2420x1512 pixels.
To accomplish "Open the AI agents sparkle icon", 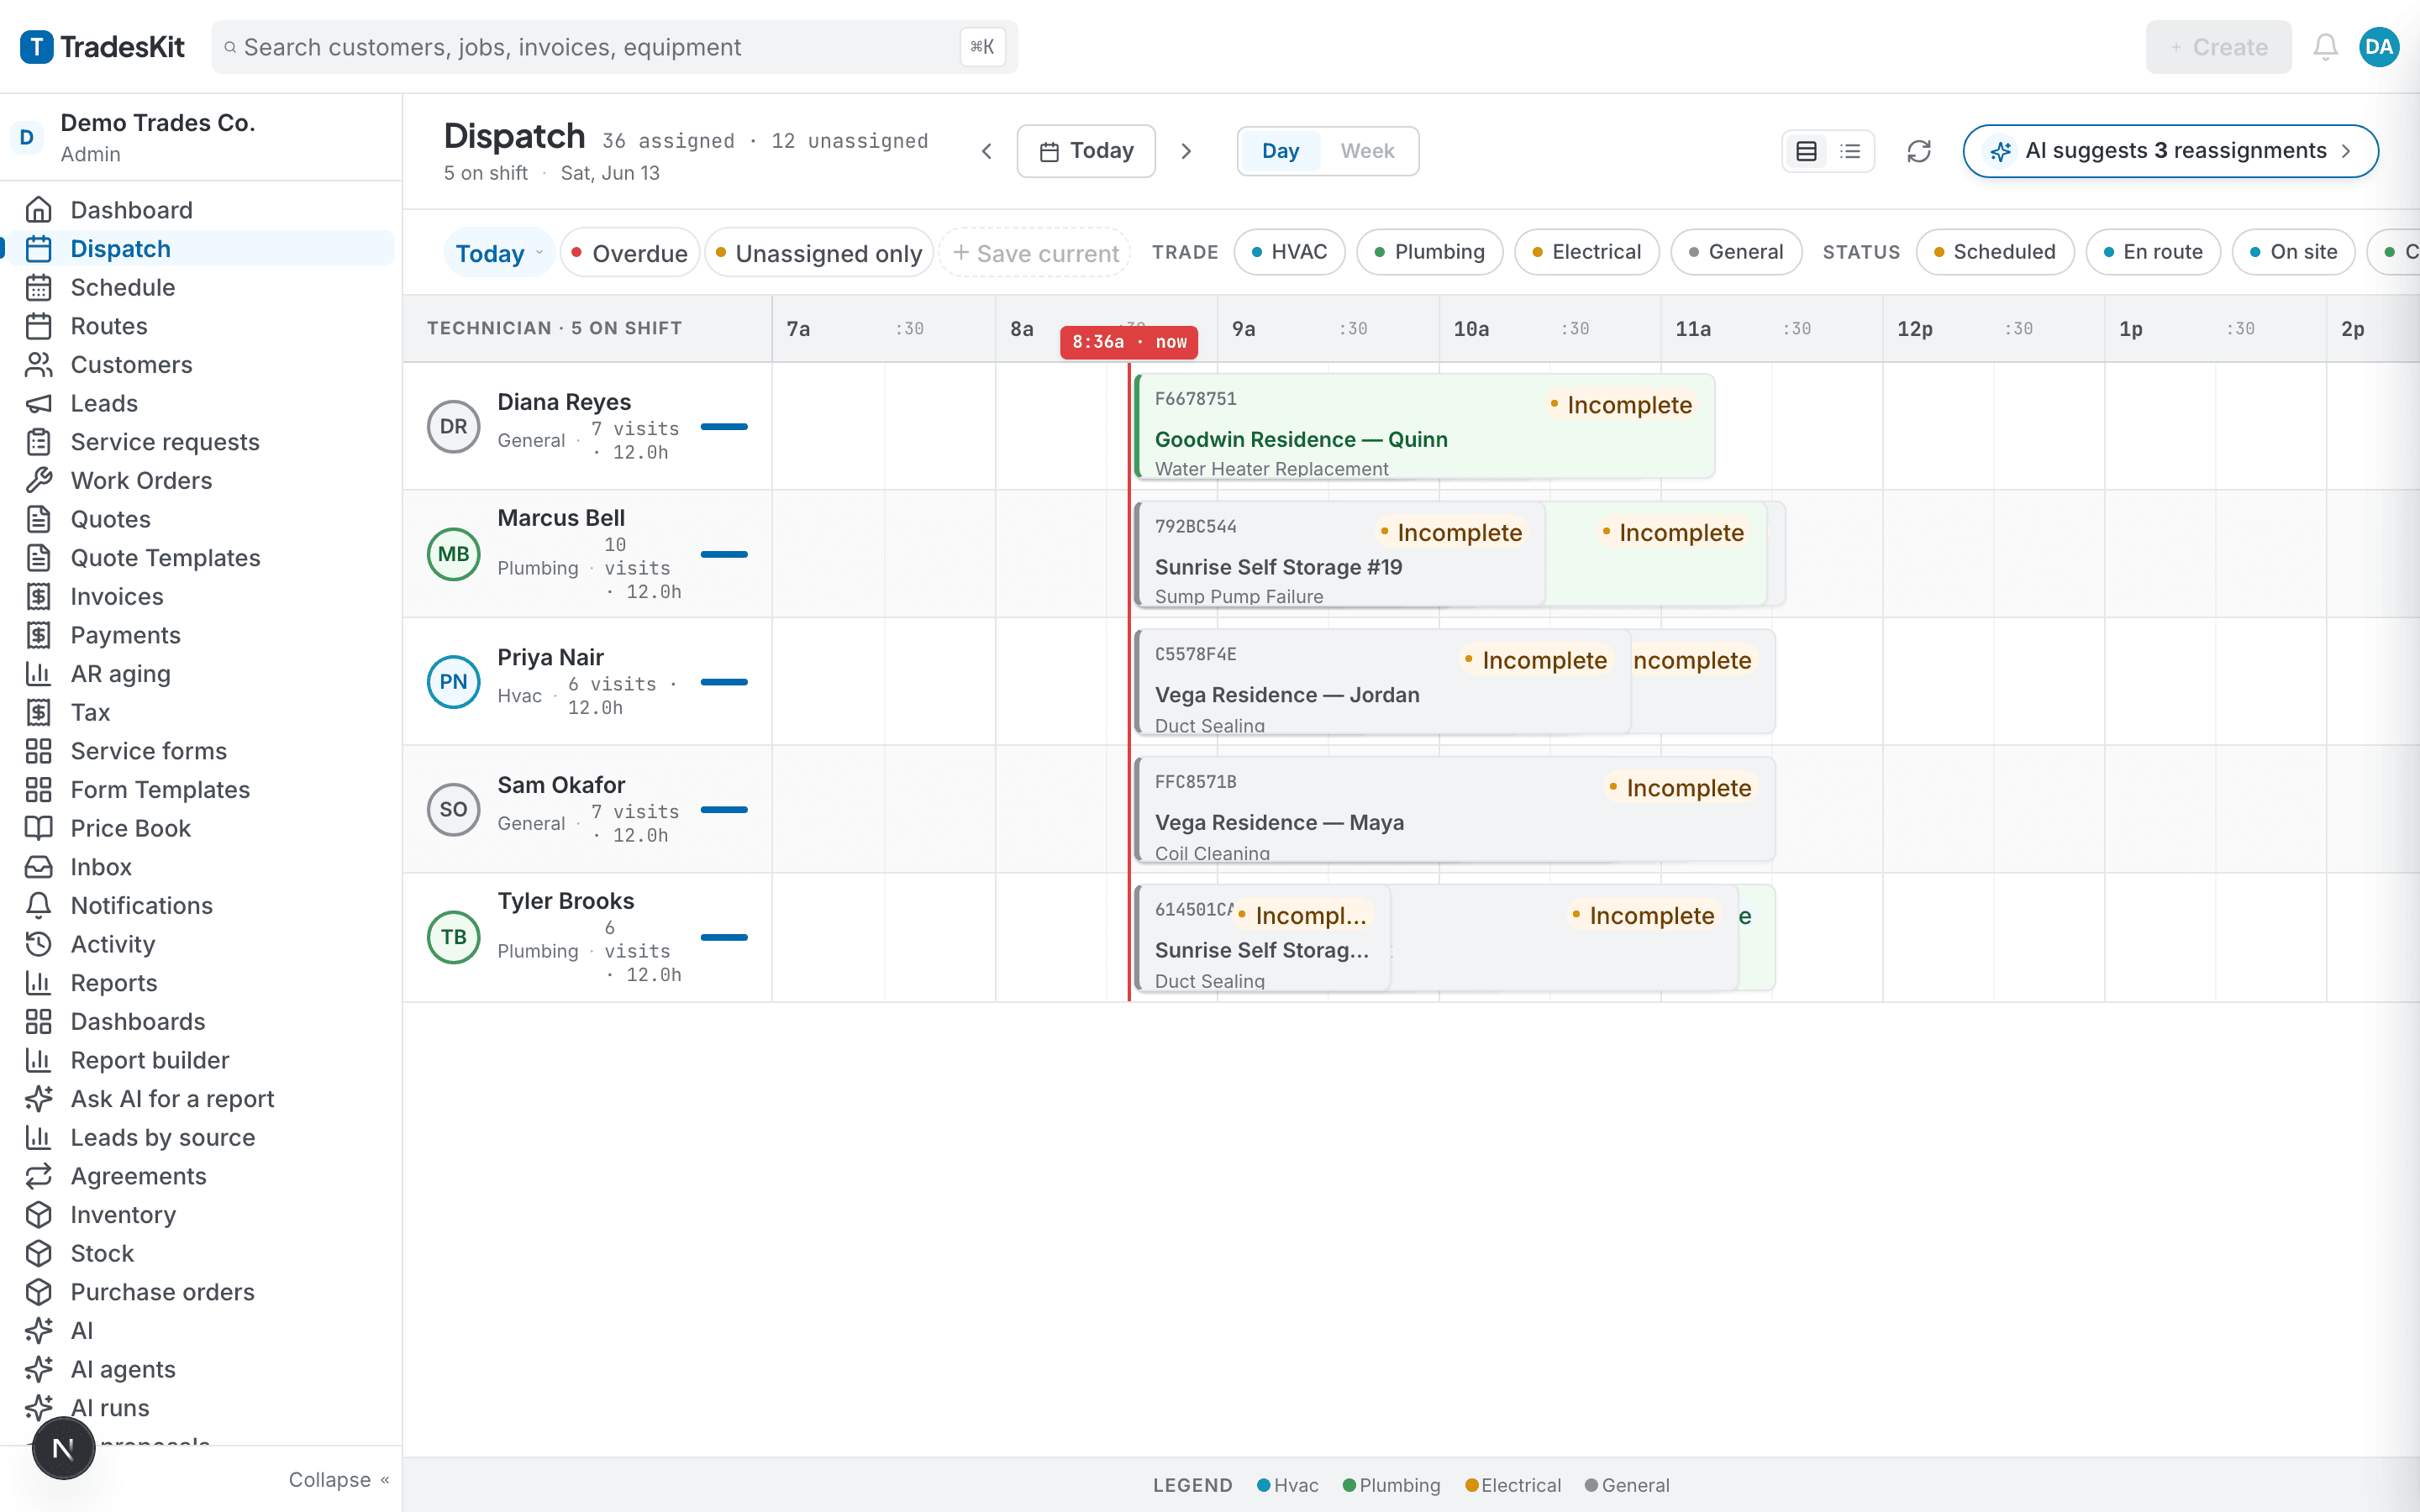I will point(38,1370).
